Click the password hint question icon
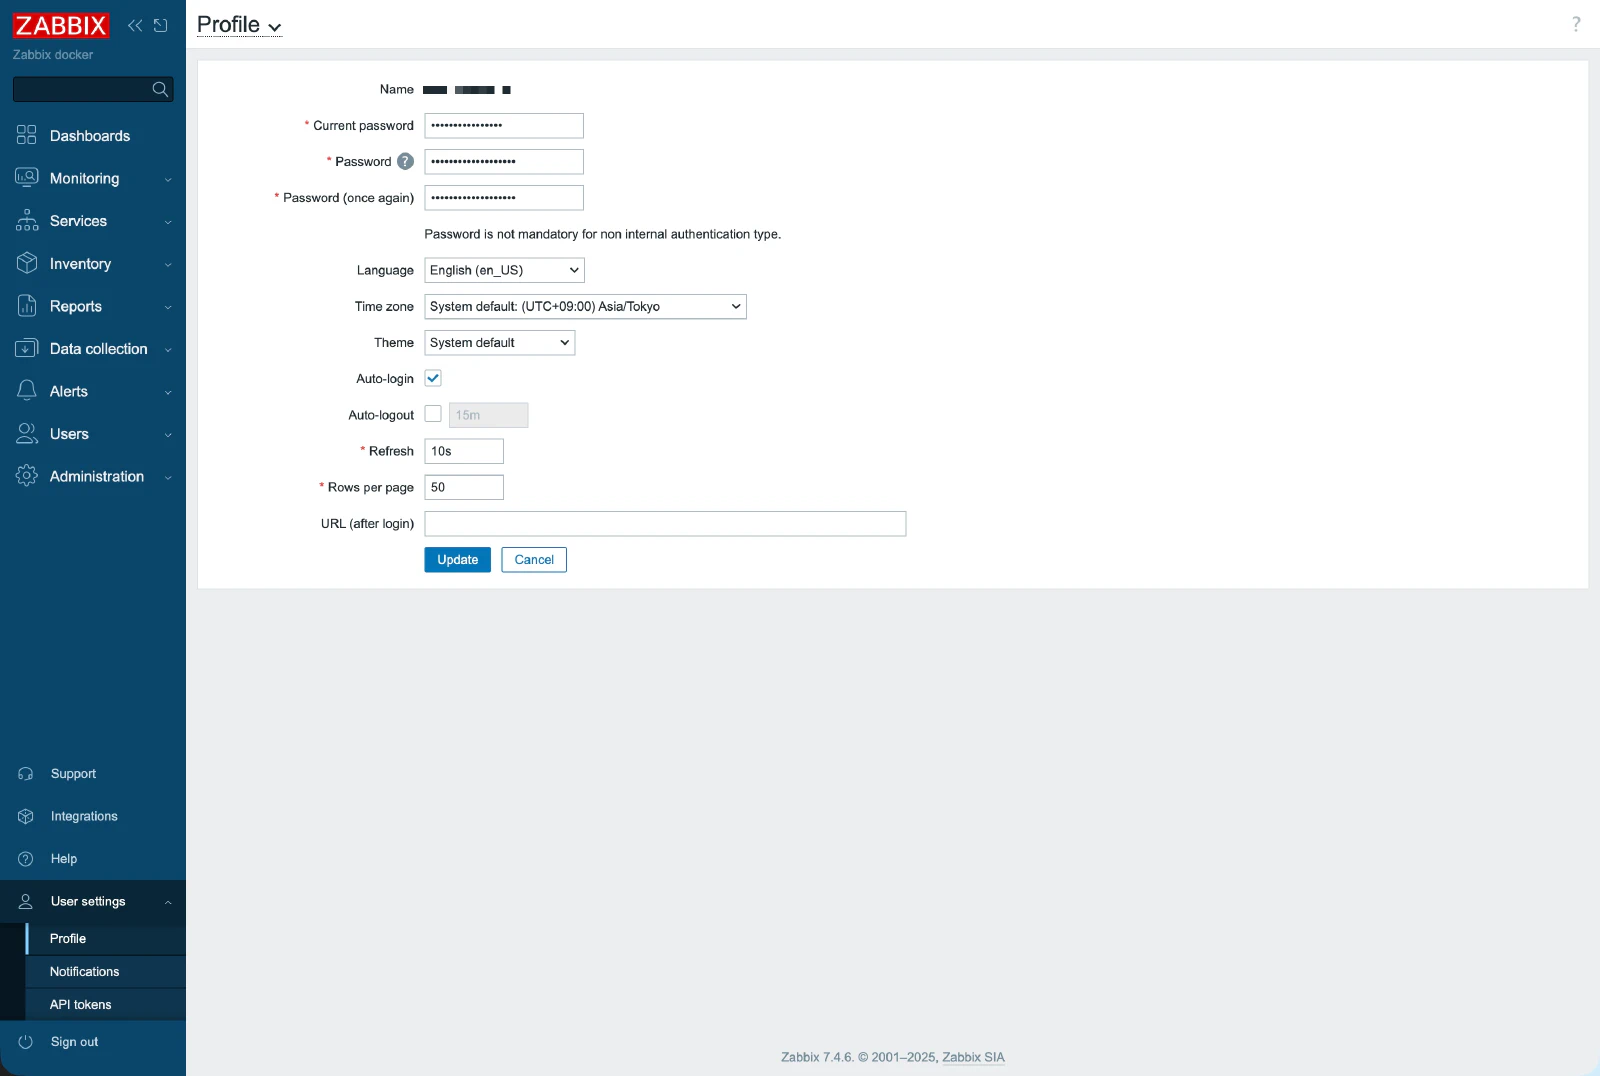This screenshot has height=1076, width=1600. point(405,161)
